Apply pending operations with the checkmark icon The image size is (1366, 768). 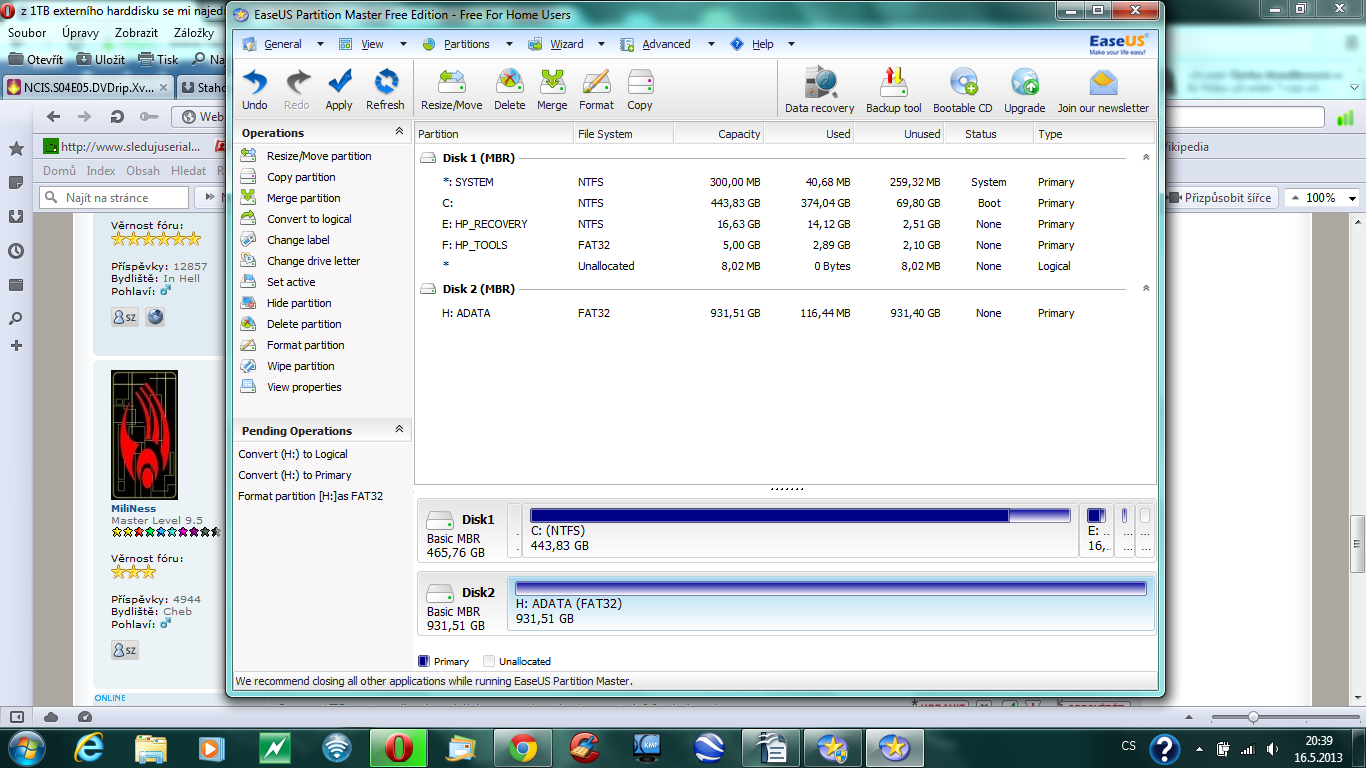tap(339, 89)
